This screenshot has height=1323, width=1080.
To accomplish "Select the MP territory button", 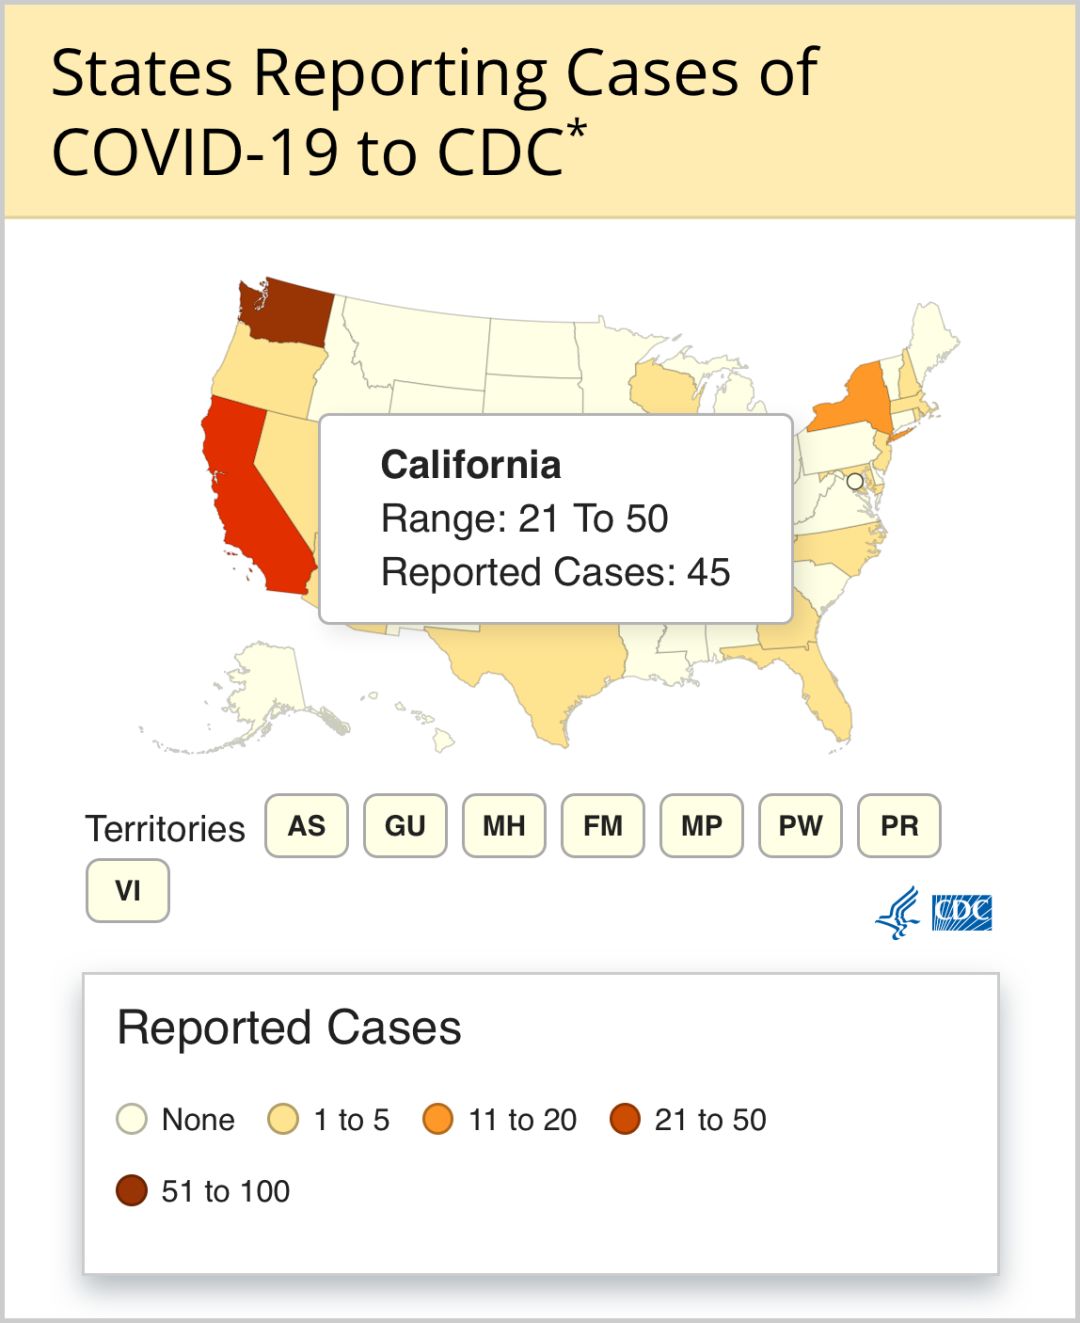I will coord(701,826).
